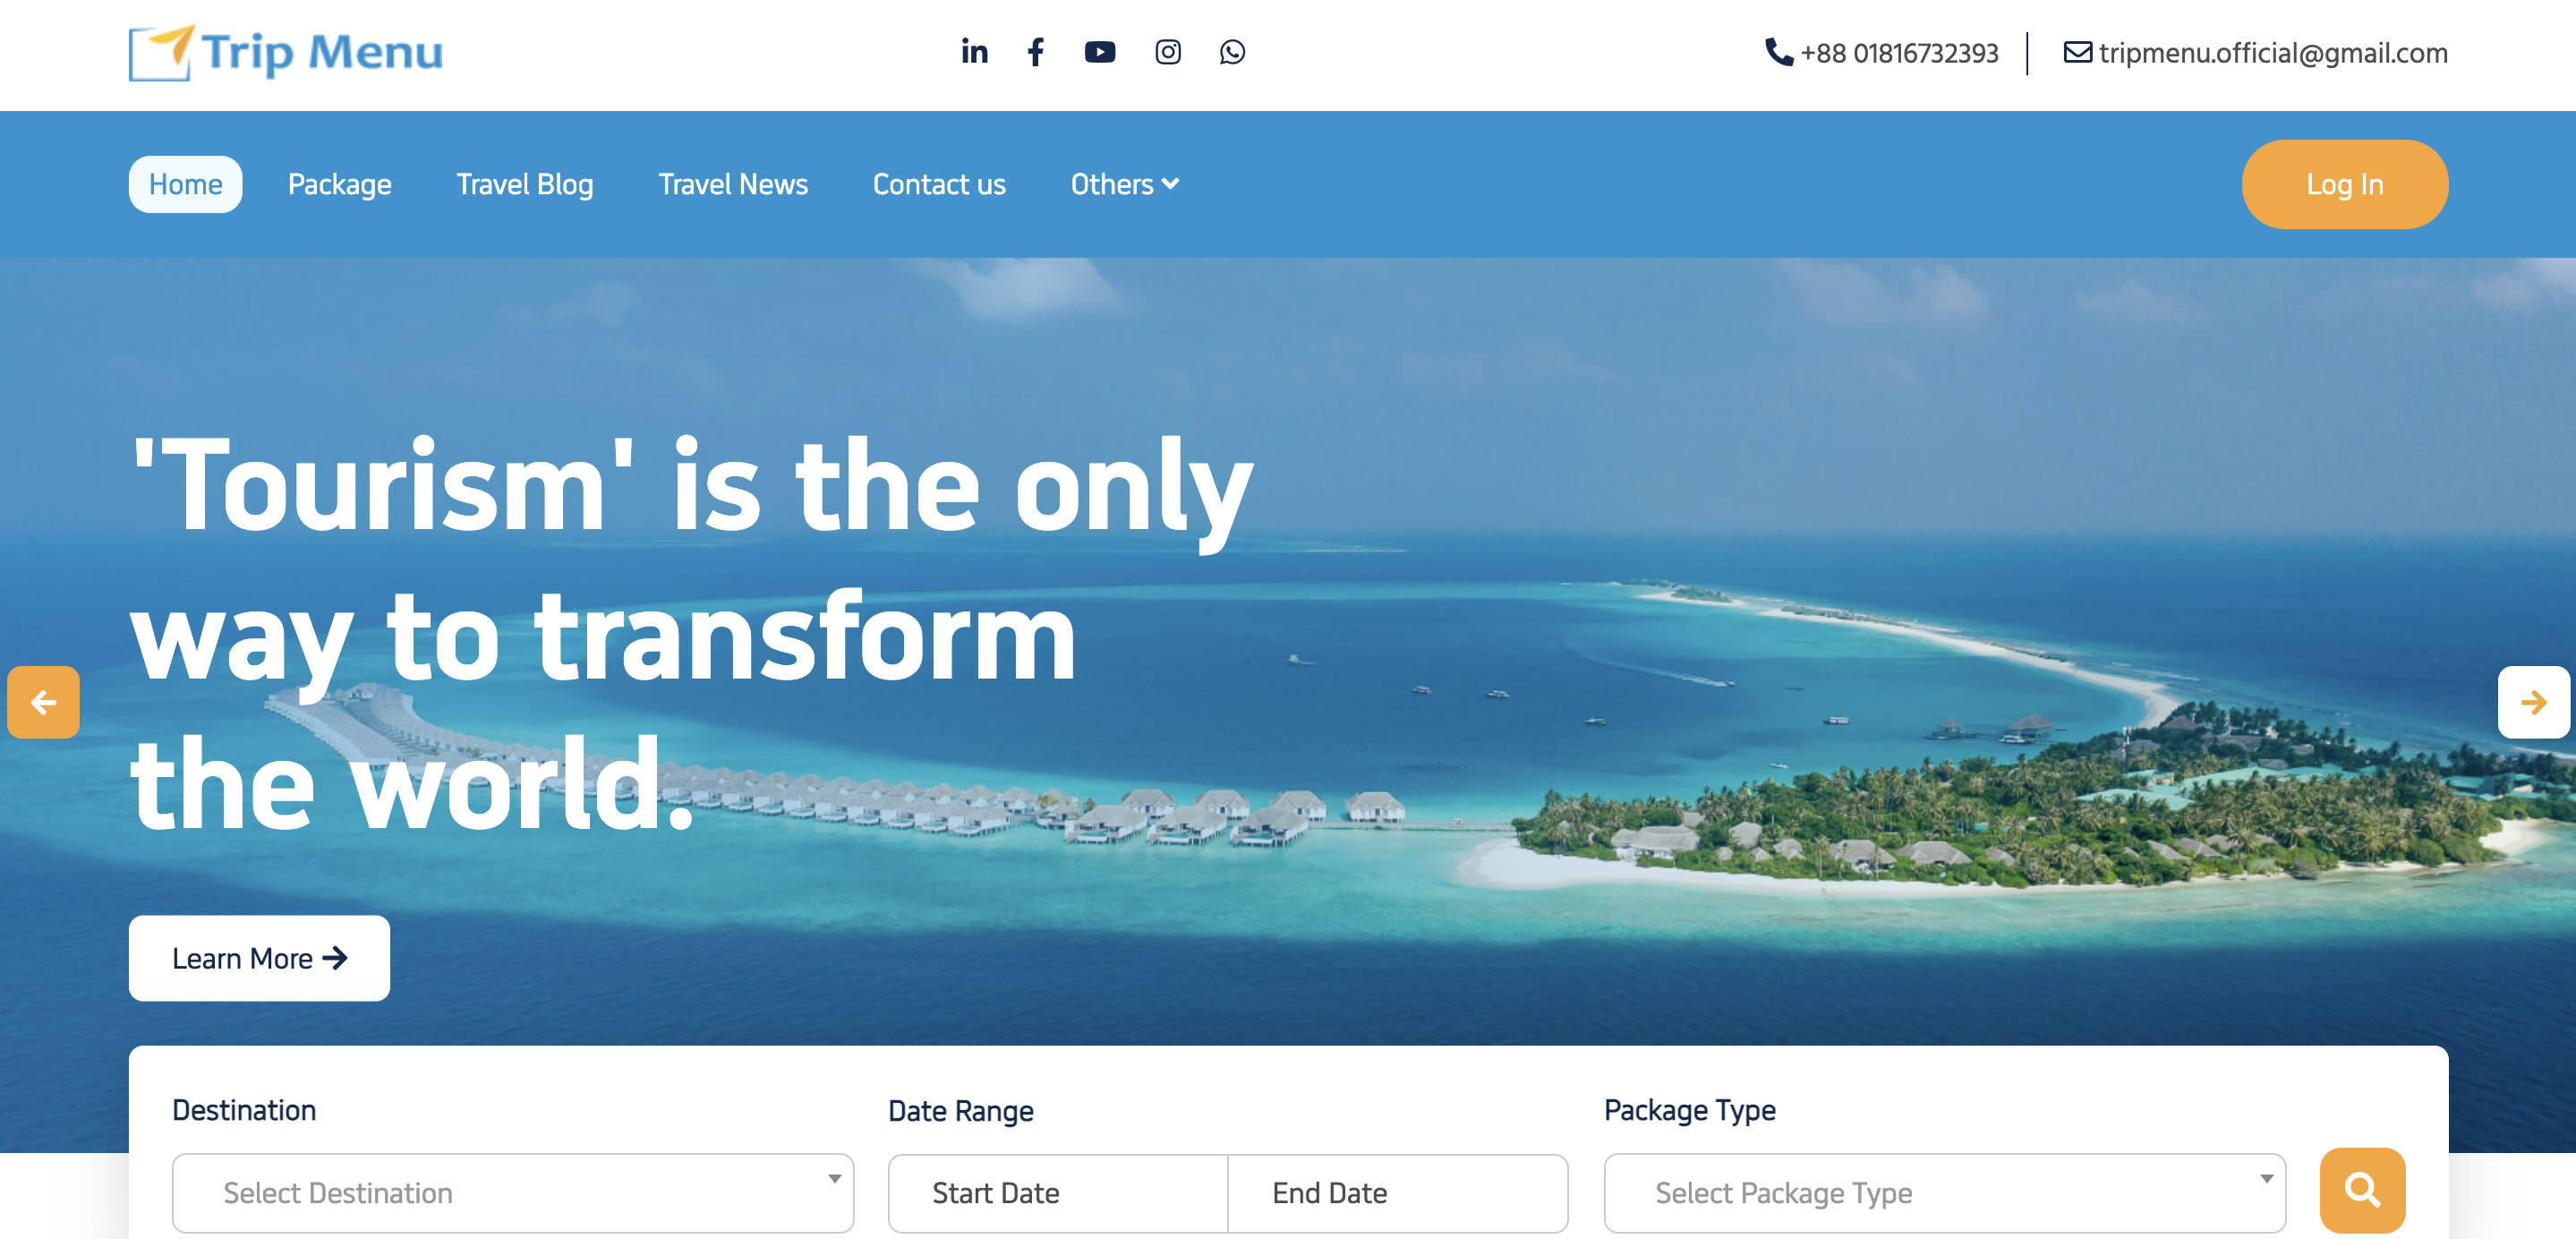
Task: Click the tripmenu.official@gmail.com email link
Action: pyautogui.click(x=2271, y=53)
